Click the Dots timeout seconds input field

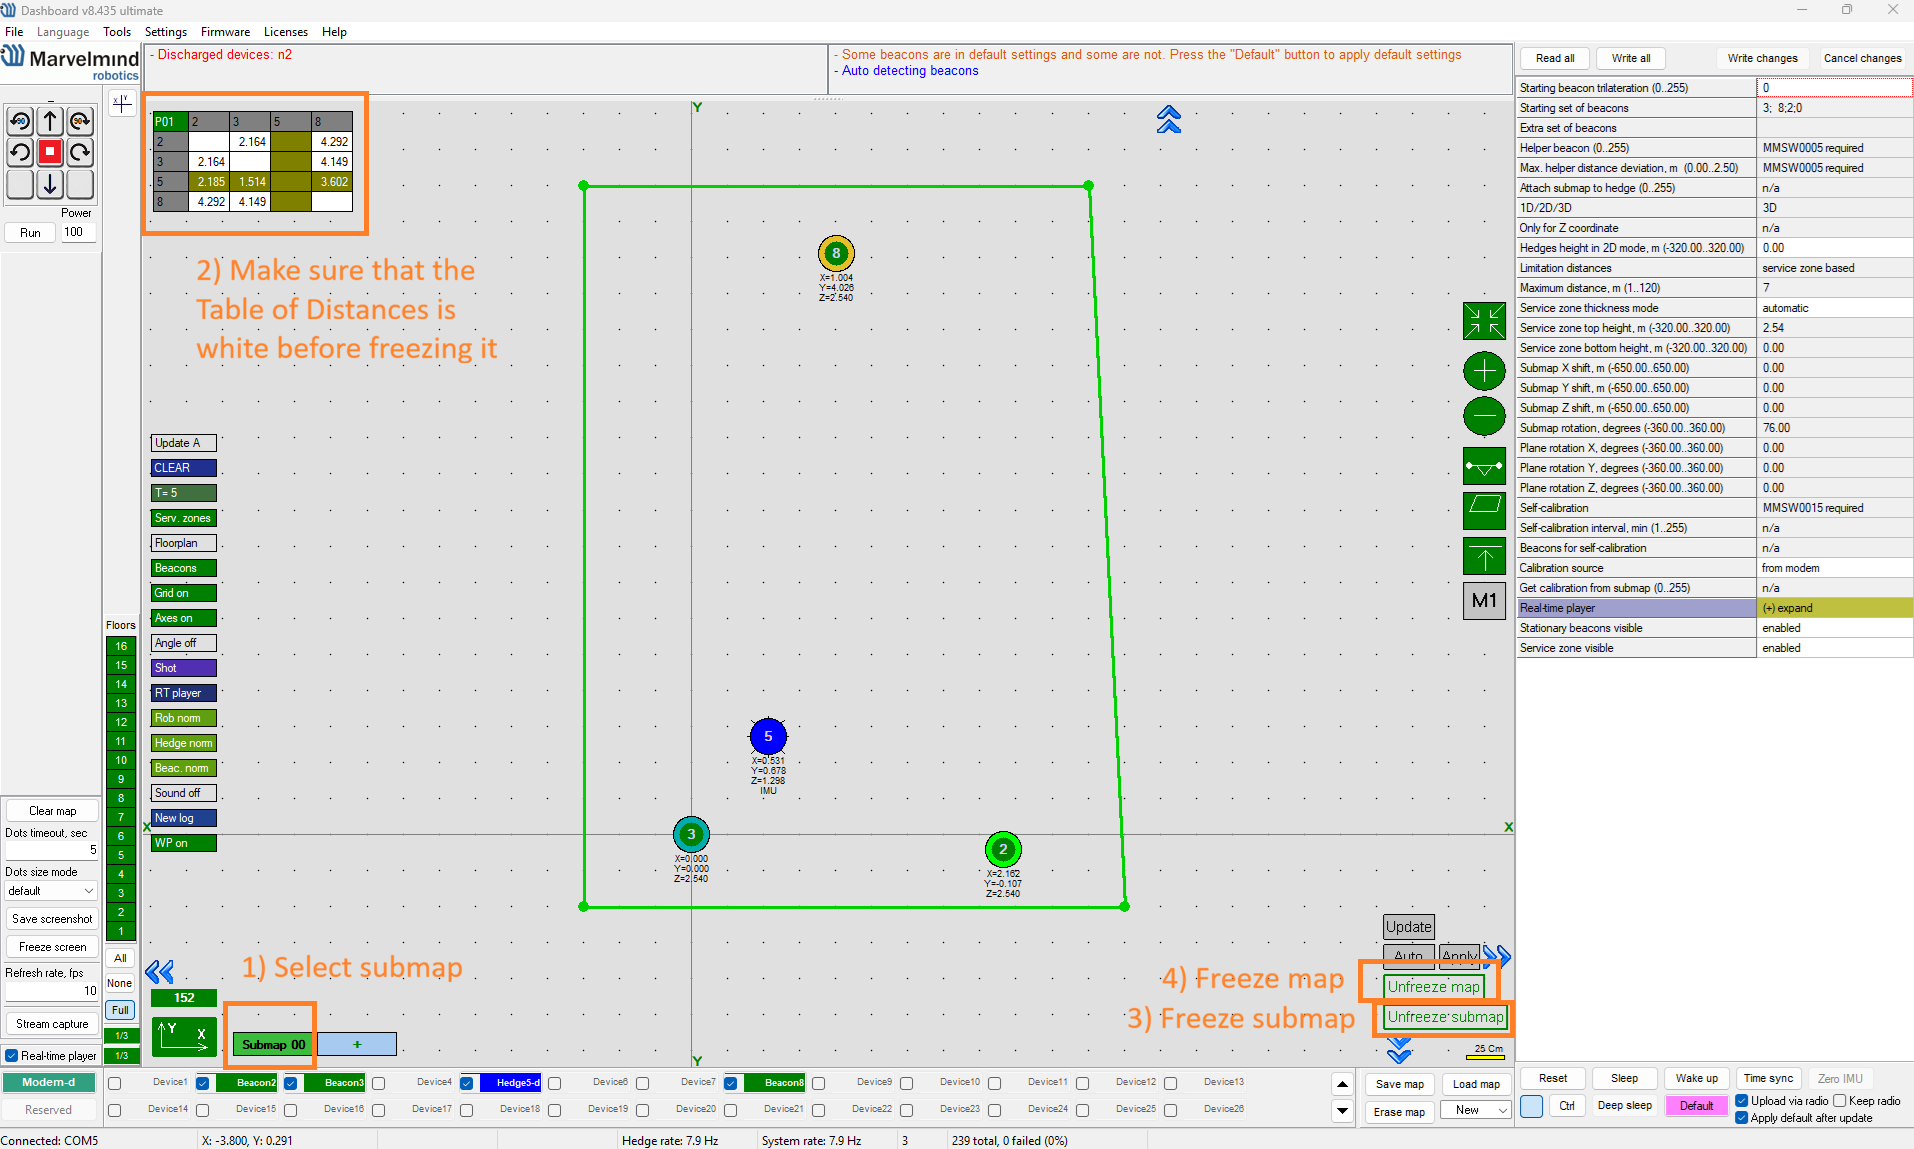pos(52,850)
